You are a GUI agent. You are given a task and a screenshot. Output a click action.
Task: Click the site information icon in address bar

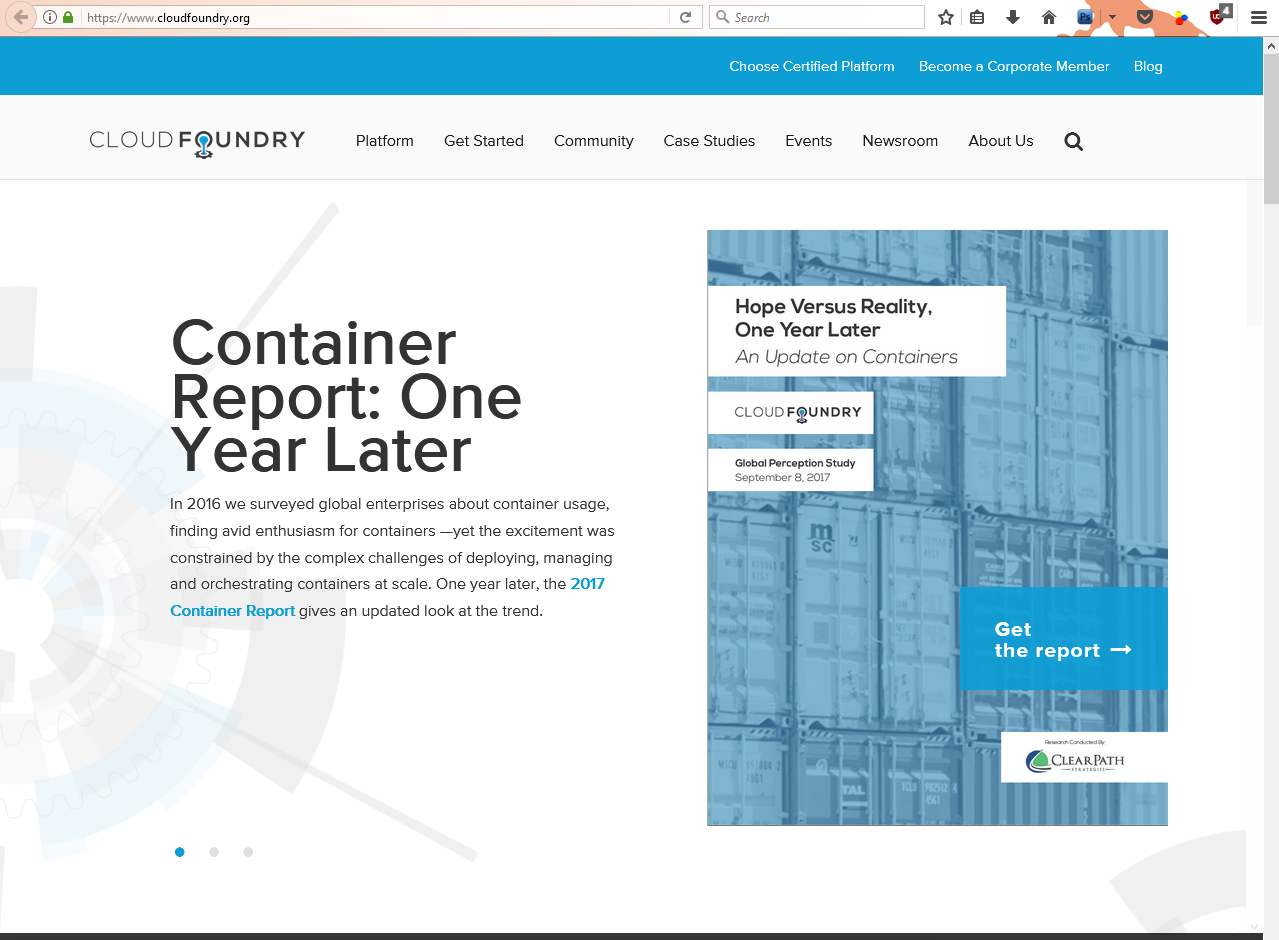50,17
